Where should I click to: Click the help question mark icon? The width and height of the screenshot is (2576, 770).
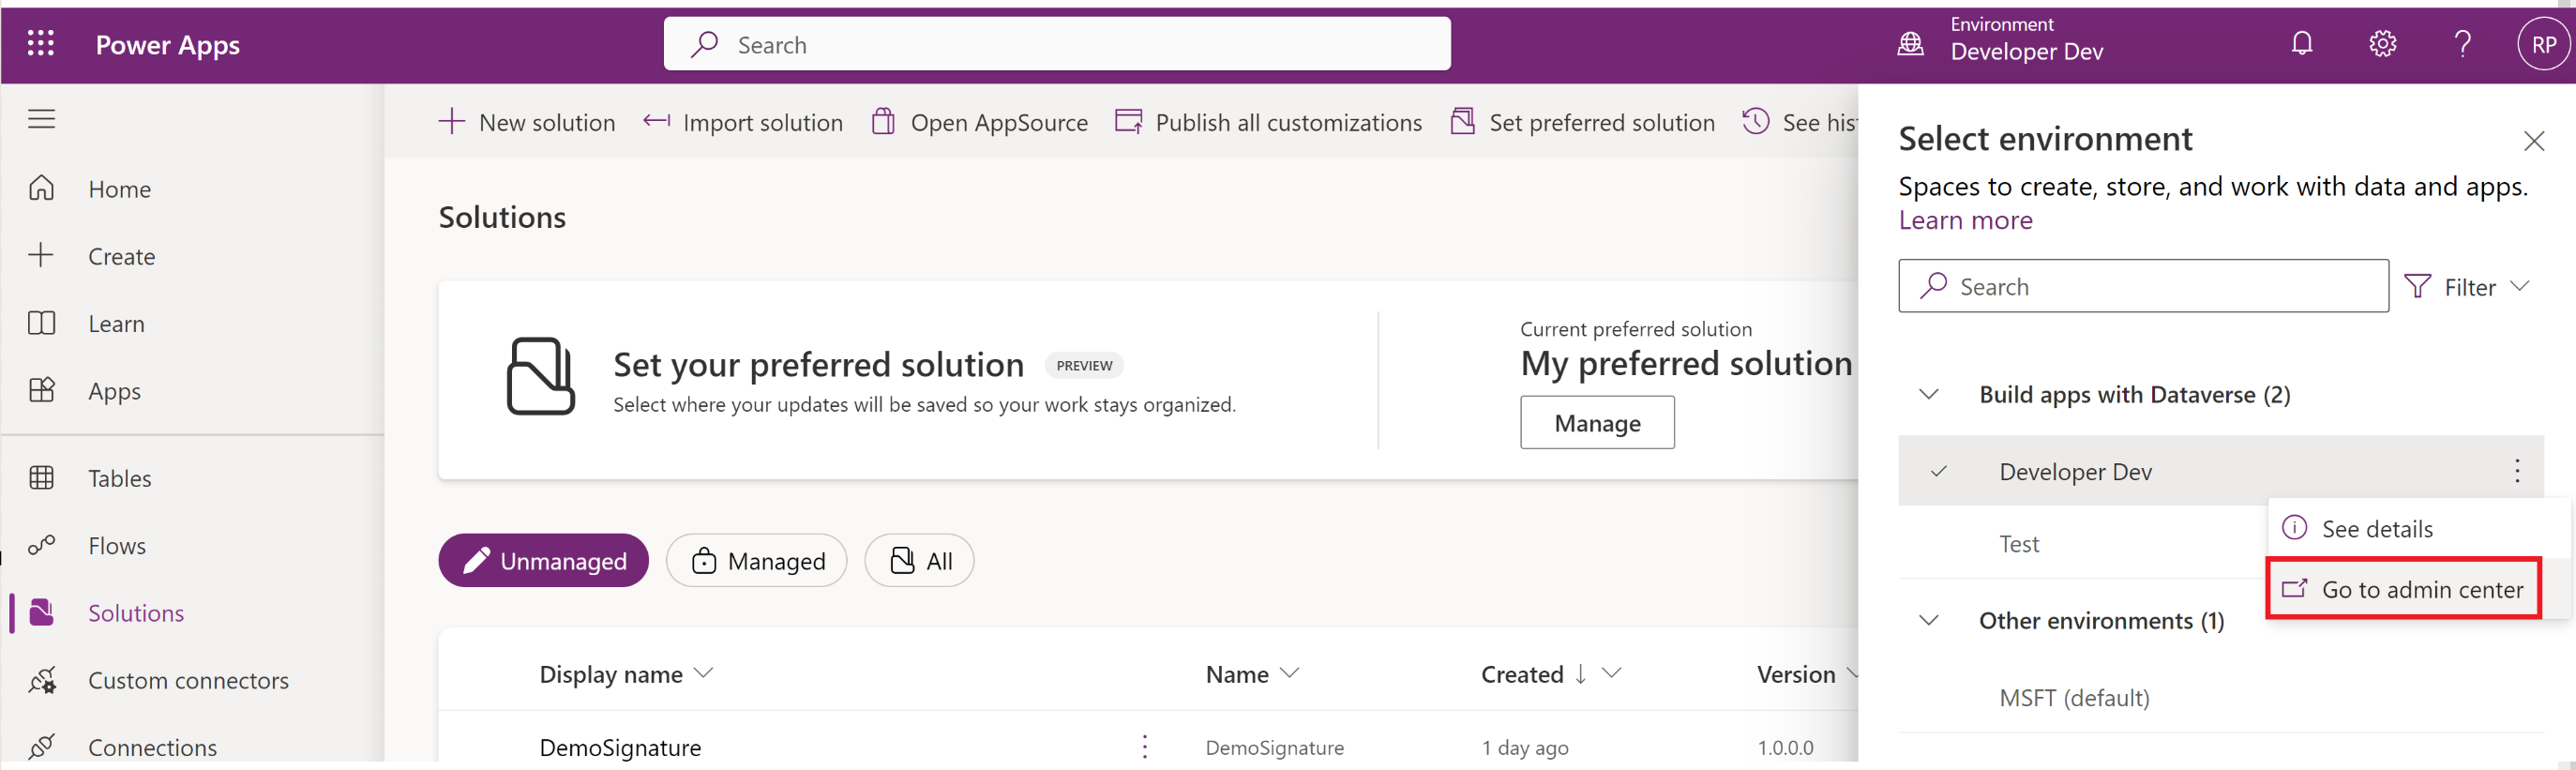pyautogui.click(x=2462, y=44)
